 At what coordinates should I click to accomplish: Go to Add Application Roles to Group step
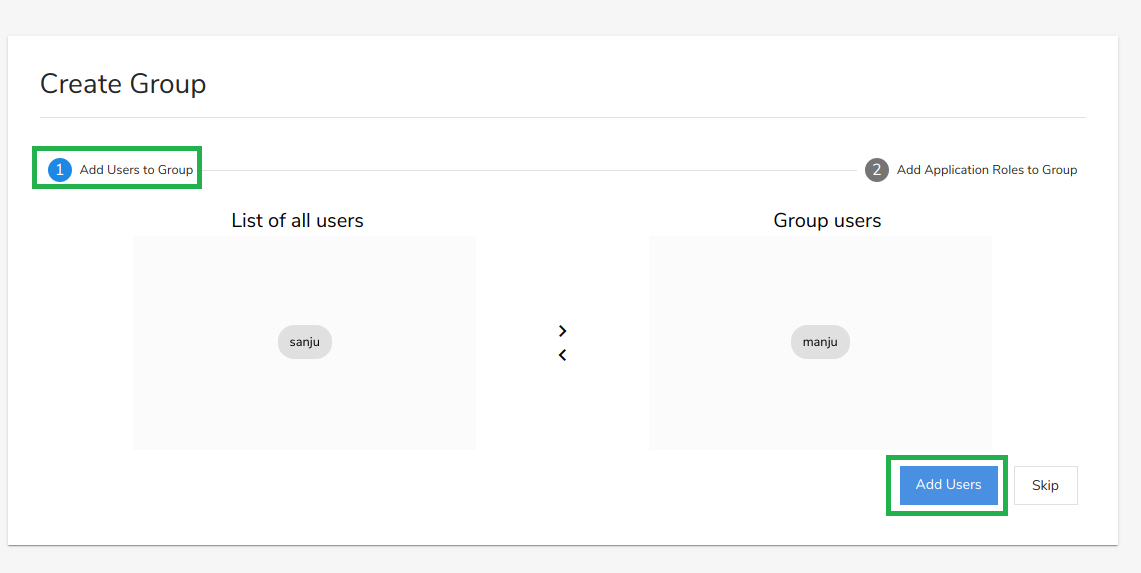click(x=986, y=170)
